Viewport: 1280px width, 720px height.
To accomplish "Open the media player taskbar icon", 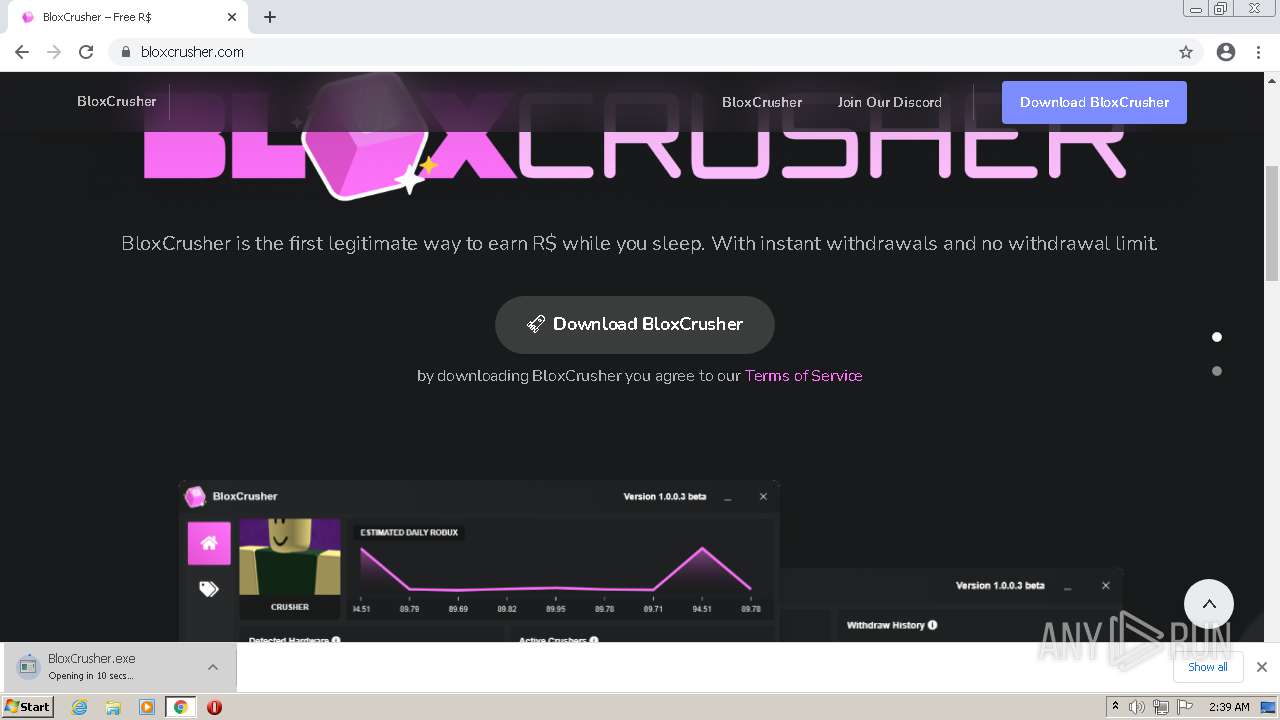I will (147, 707).
